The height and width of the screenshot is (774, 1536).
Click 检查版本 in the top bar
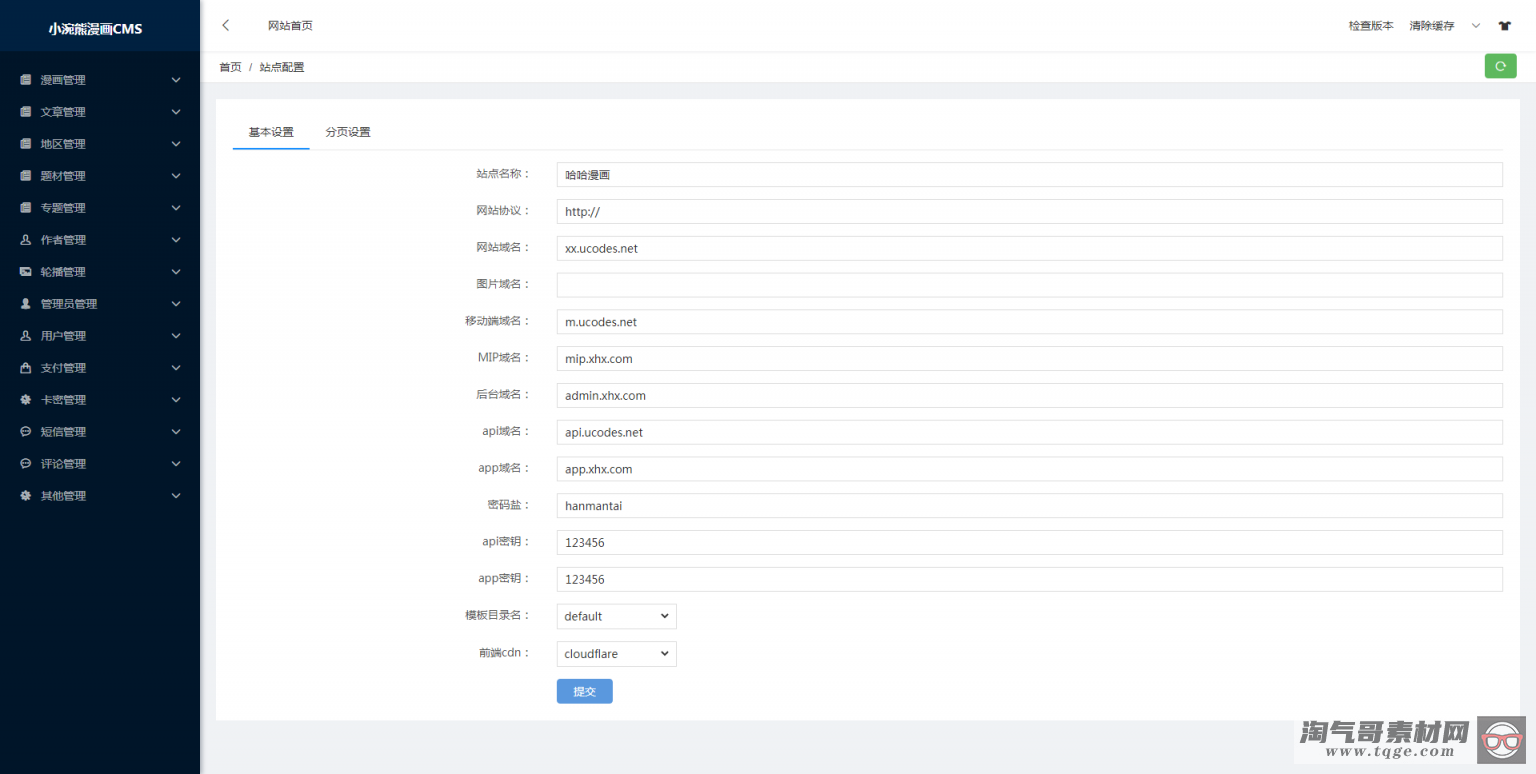(x=1371, y=26)
